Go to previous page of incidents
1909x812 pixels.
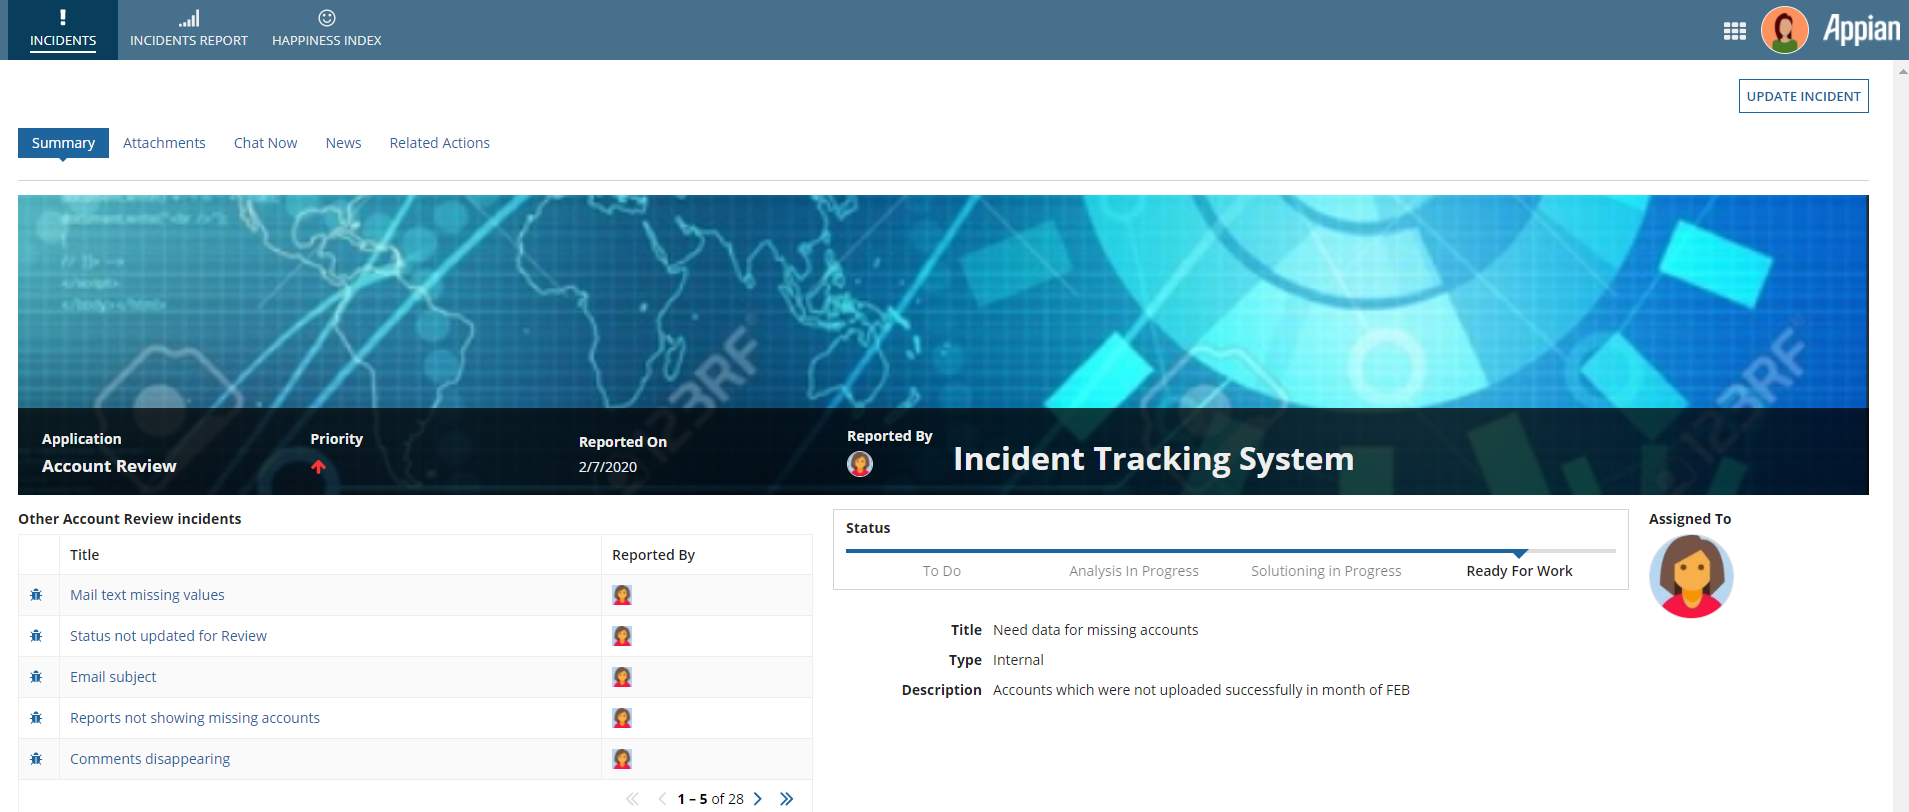tap(662, 799)
